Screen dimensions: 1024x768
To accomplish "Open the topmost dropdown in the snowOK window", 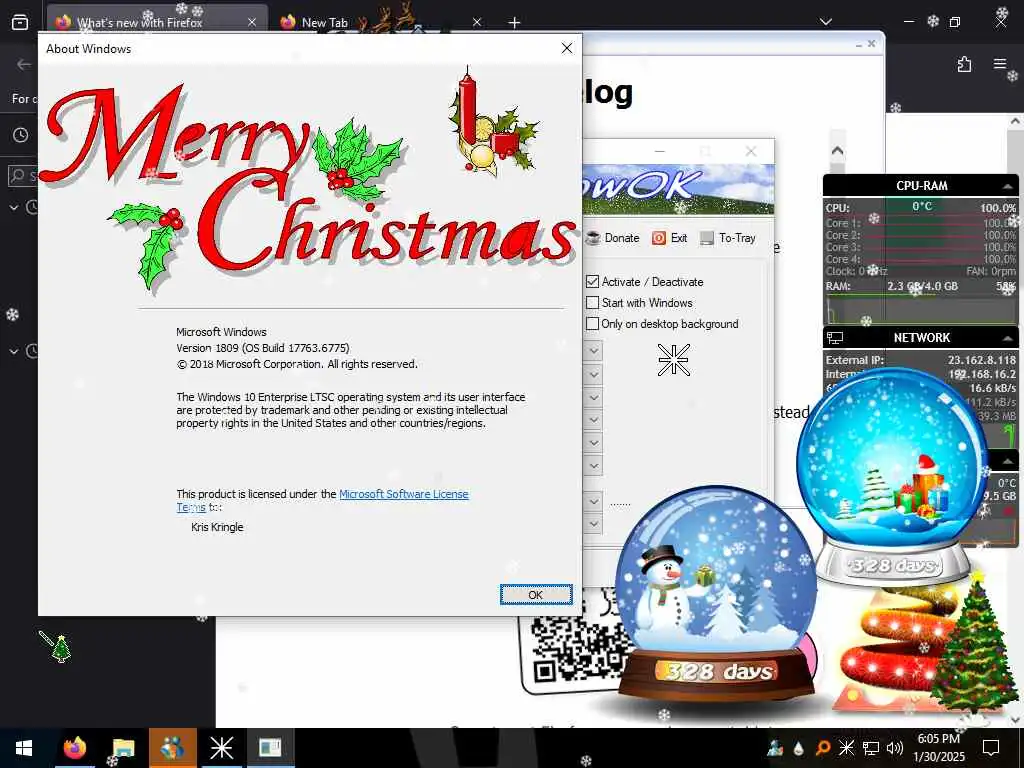I will pyautogui.click(x=593, y=351).
